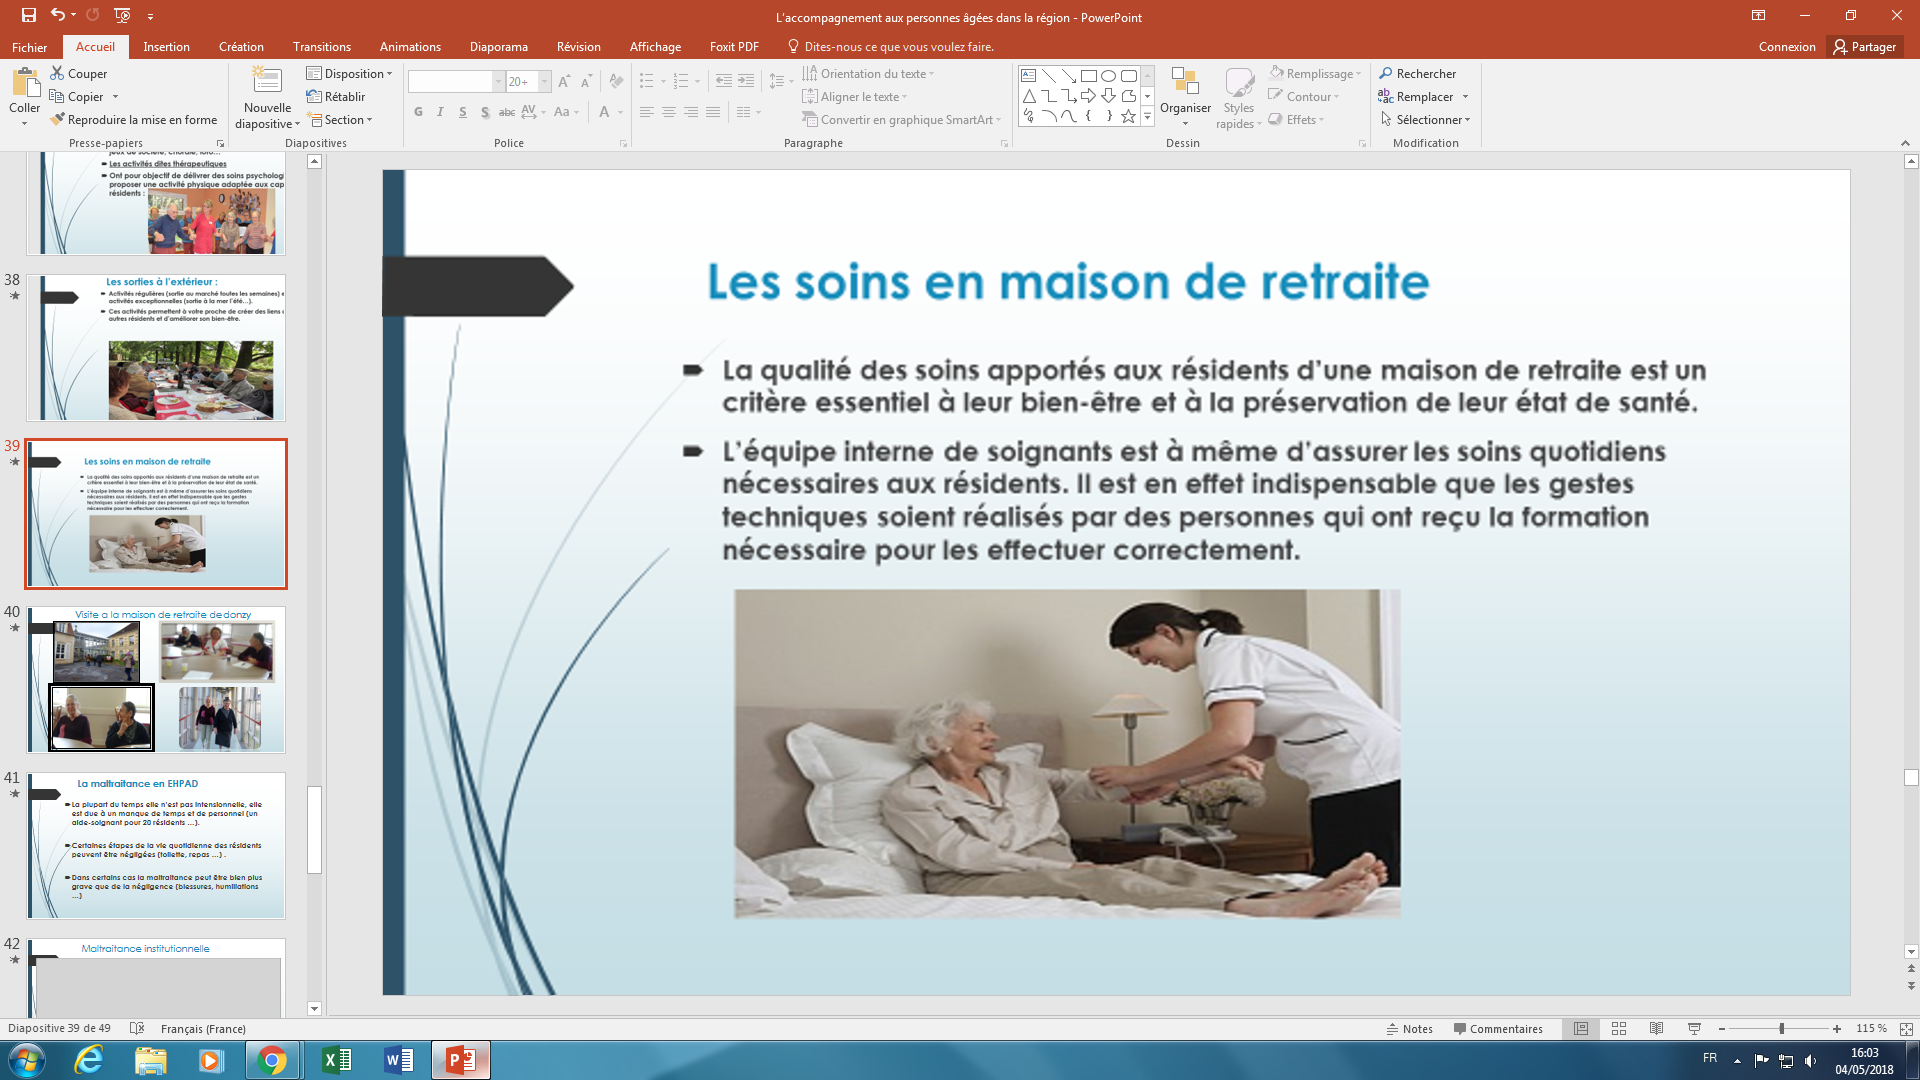Toggle strikethrough abc button
Screen dimensions: 1920x1080
click(507, 112)
